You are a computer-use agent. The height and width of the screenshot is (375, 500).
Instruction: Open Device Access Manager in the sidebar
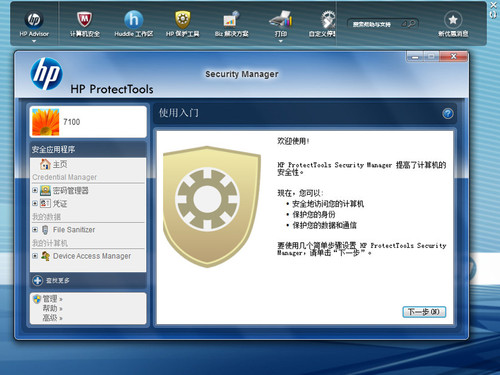click(x=92, y=256)
